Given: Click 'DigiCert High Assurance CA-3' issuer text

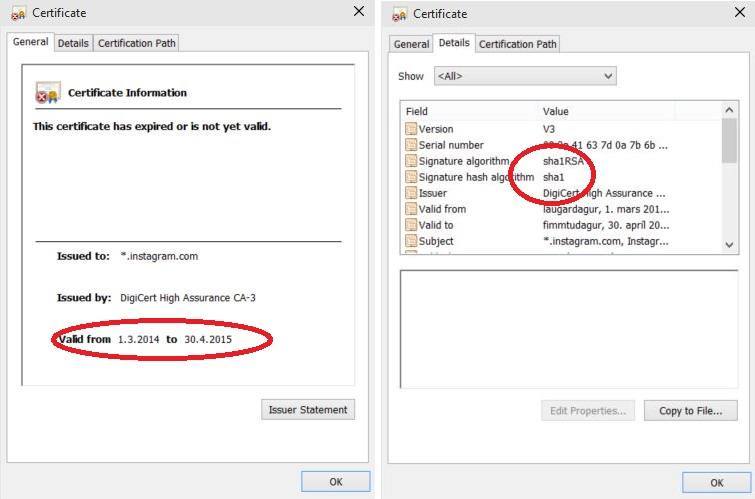Looking at the screenshot, I should pos(188,298).
